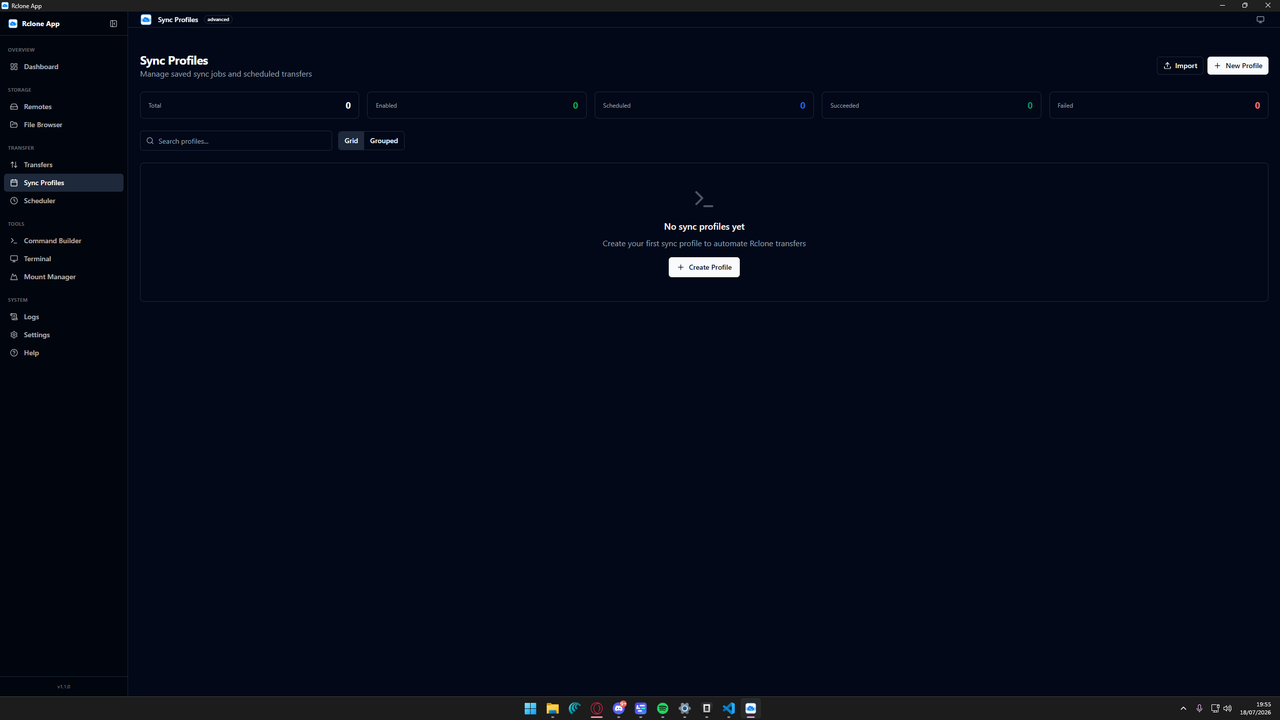
Task: Click the advanced badge in header
Action: 218,20
